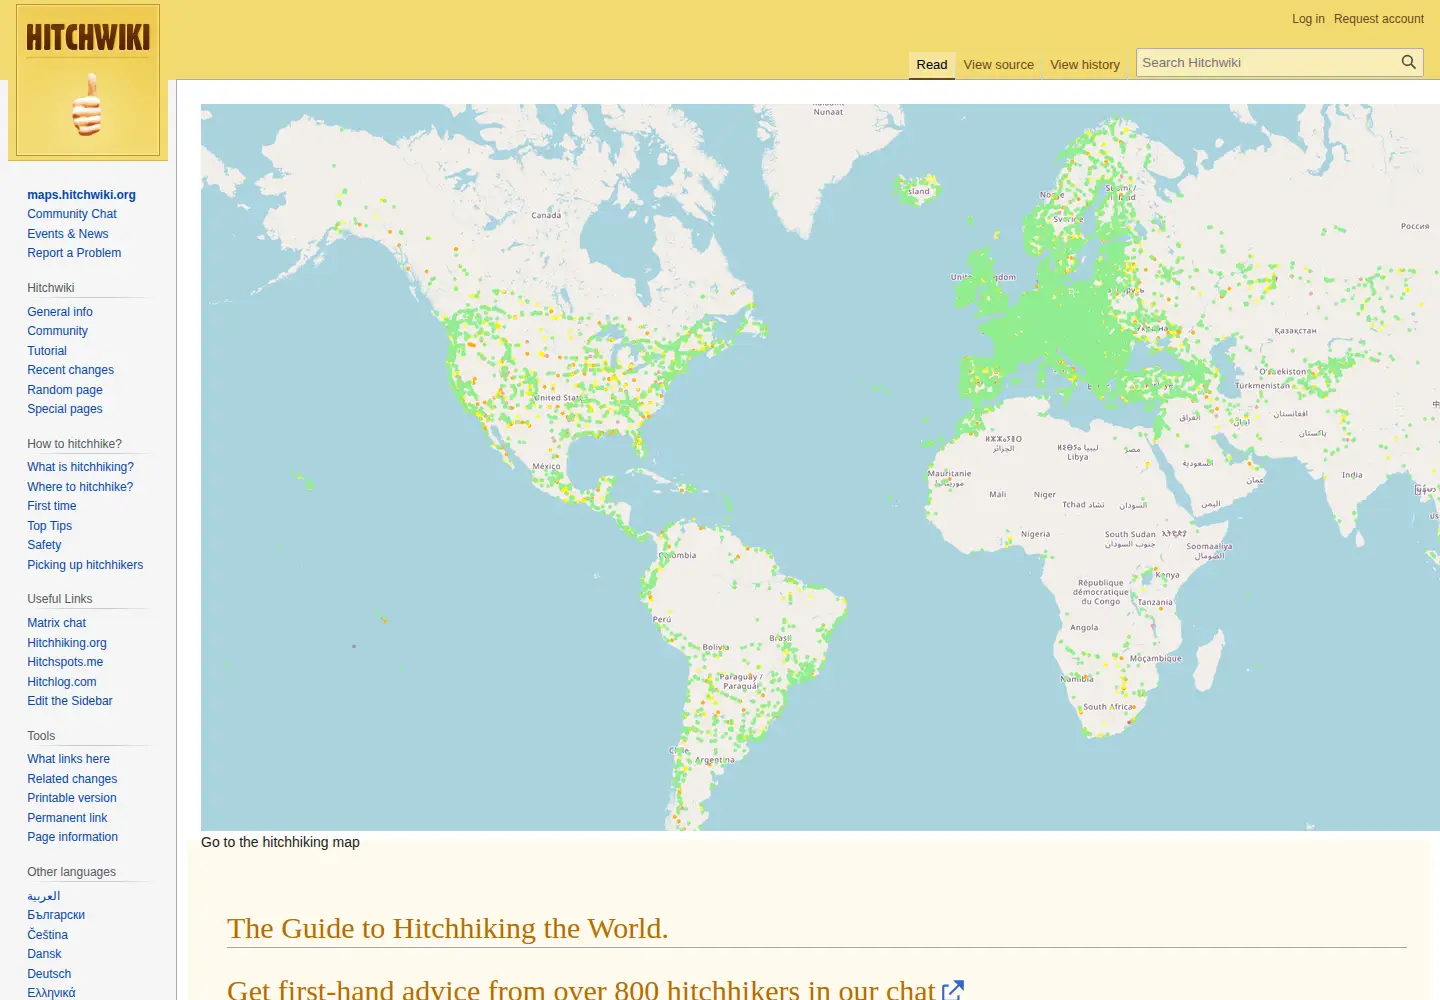The image size is (1440, 1000).
Task: Open First time guide link
Action: [x=52, y=506]
